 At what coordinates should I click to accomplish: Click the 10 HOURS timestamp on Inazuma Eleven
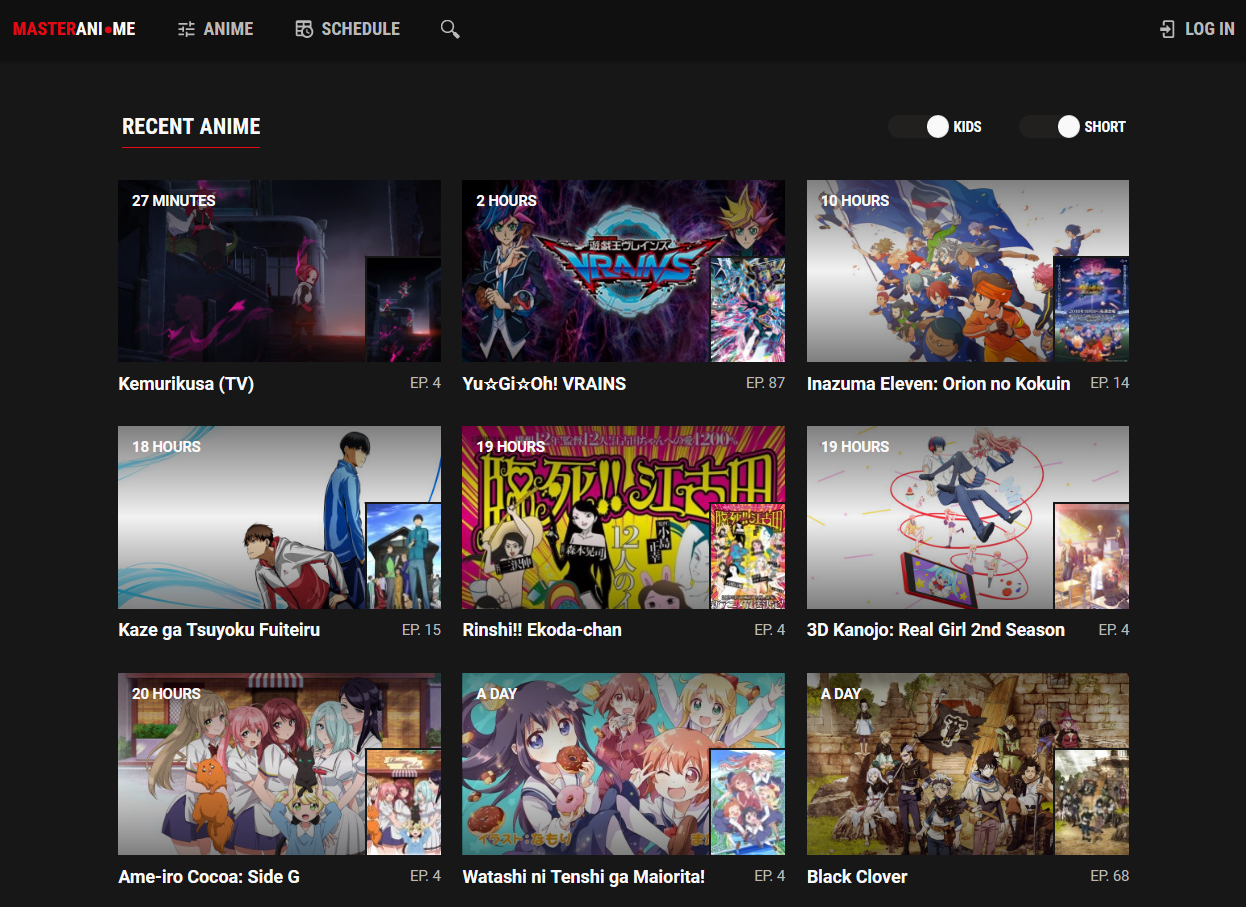coord(855,201)
